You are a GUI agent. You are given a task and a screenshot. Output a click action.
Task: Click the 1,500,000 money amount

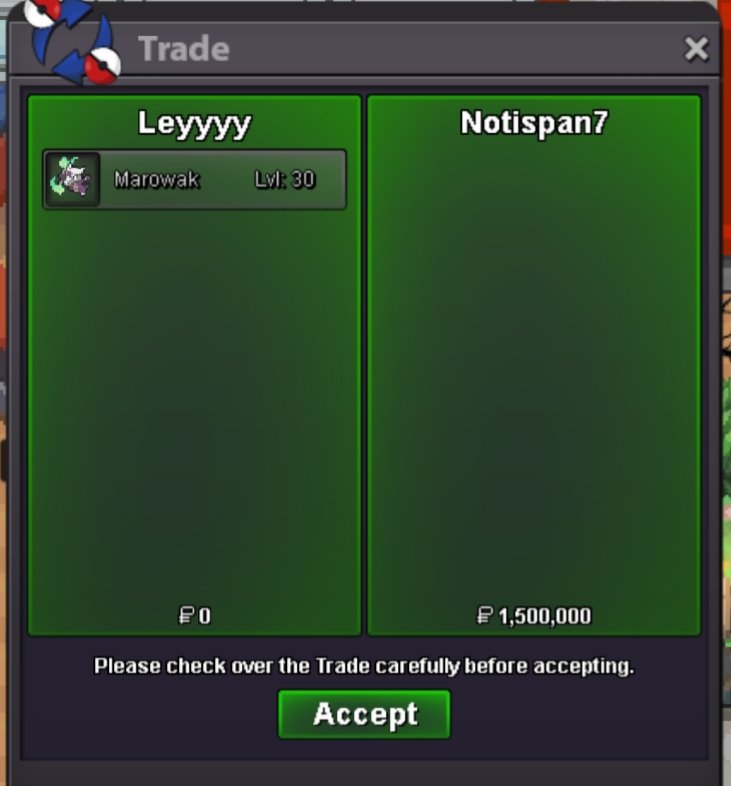(x=545, y=616)
